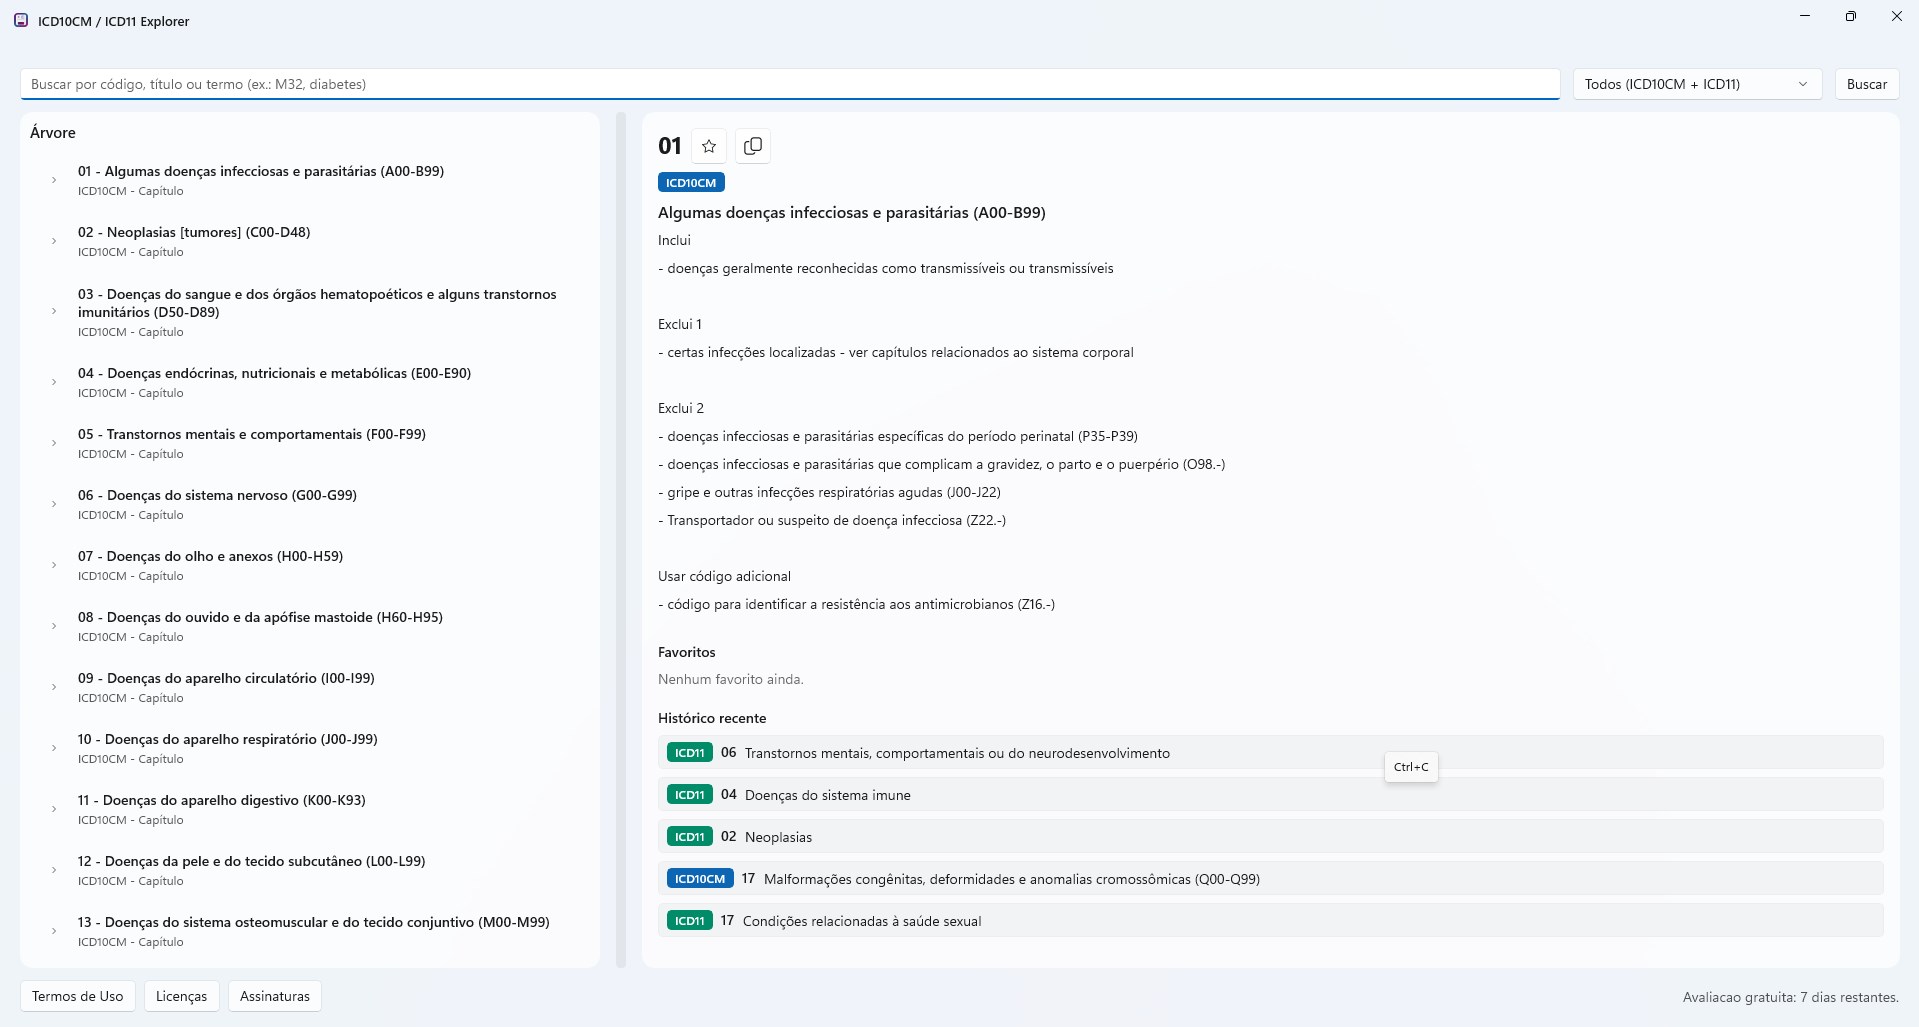The height and width of the screenshot is (1027, 1919).
Task: Expand chapter 02 Neoplasias [tumores]
Action: click(x=54, y=241)
